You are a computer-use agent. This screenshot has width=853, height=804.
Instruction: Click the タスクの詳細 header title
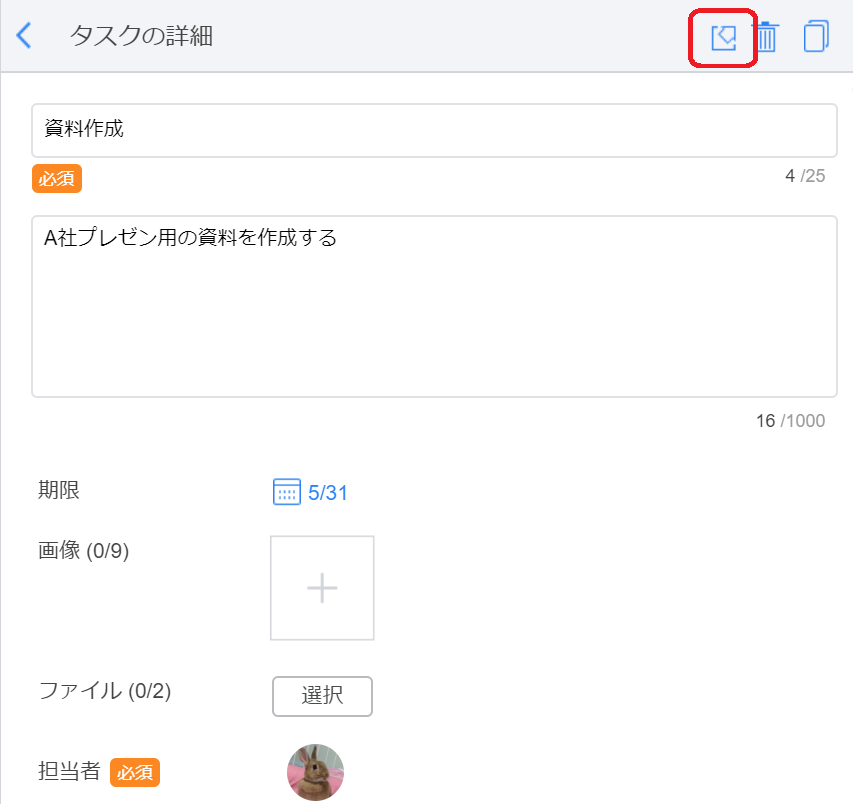pos(141,37)
